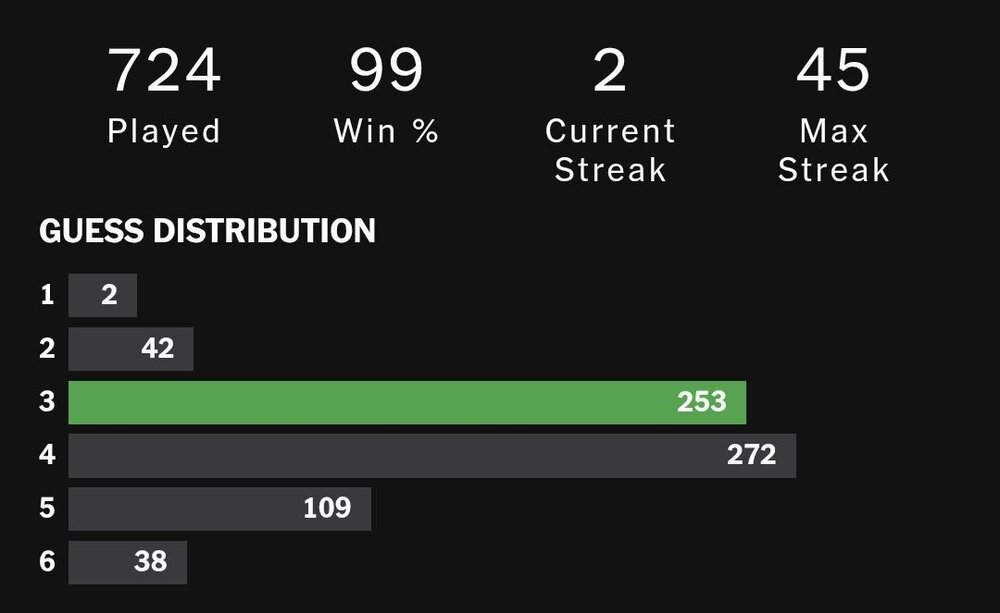Select row label 5 in guess distribution

[x=47, y=509]
